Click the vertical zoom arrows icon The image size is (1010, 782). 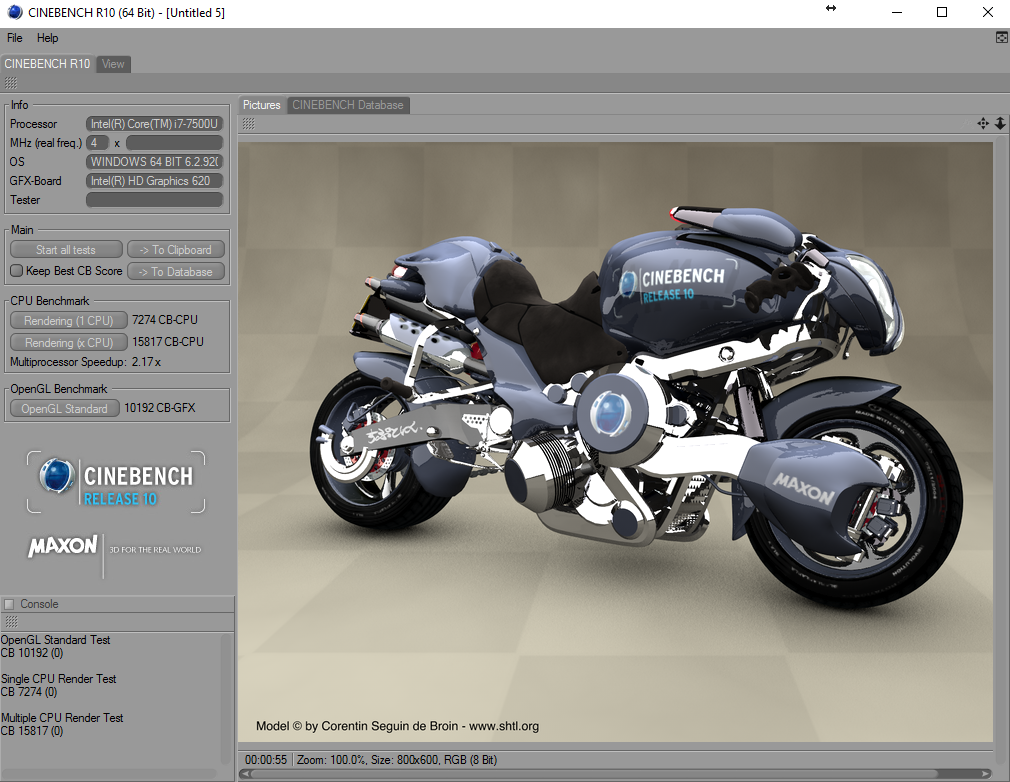point(999,123)
